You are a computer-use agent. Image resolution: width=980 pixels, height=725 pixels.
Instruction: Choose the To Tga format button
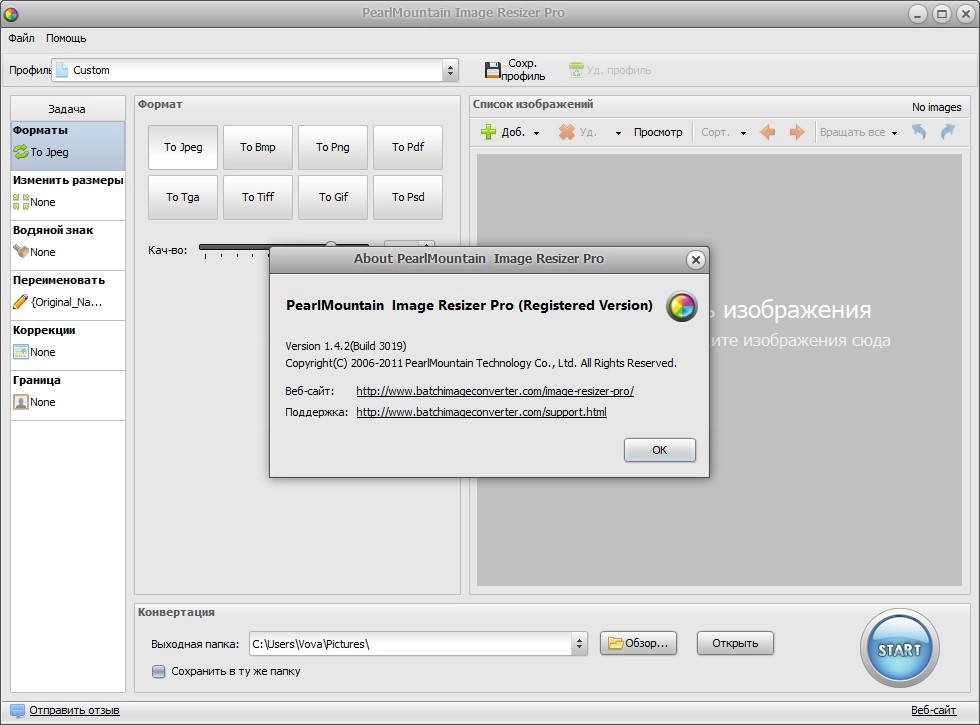pyautogui.click(x=183, y=198)
